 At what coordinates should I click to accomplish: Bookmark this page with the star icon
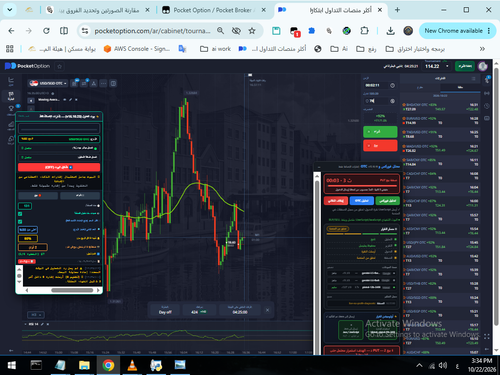(252, 31)
